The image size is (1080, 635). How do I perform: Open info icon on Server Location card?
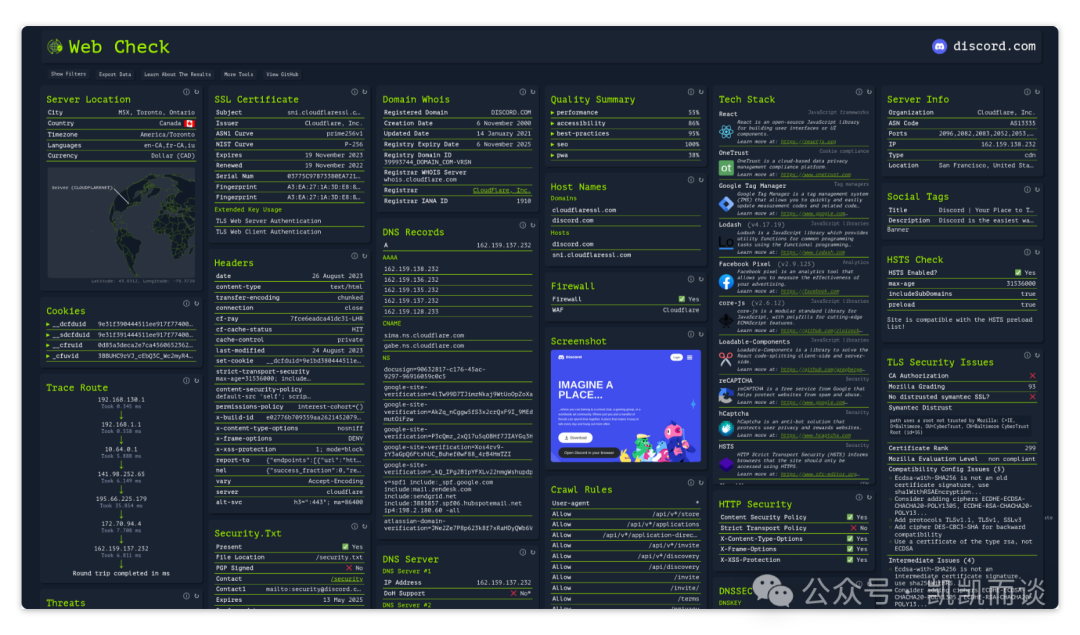186,92
